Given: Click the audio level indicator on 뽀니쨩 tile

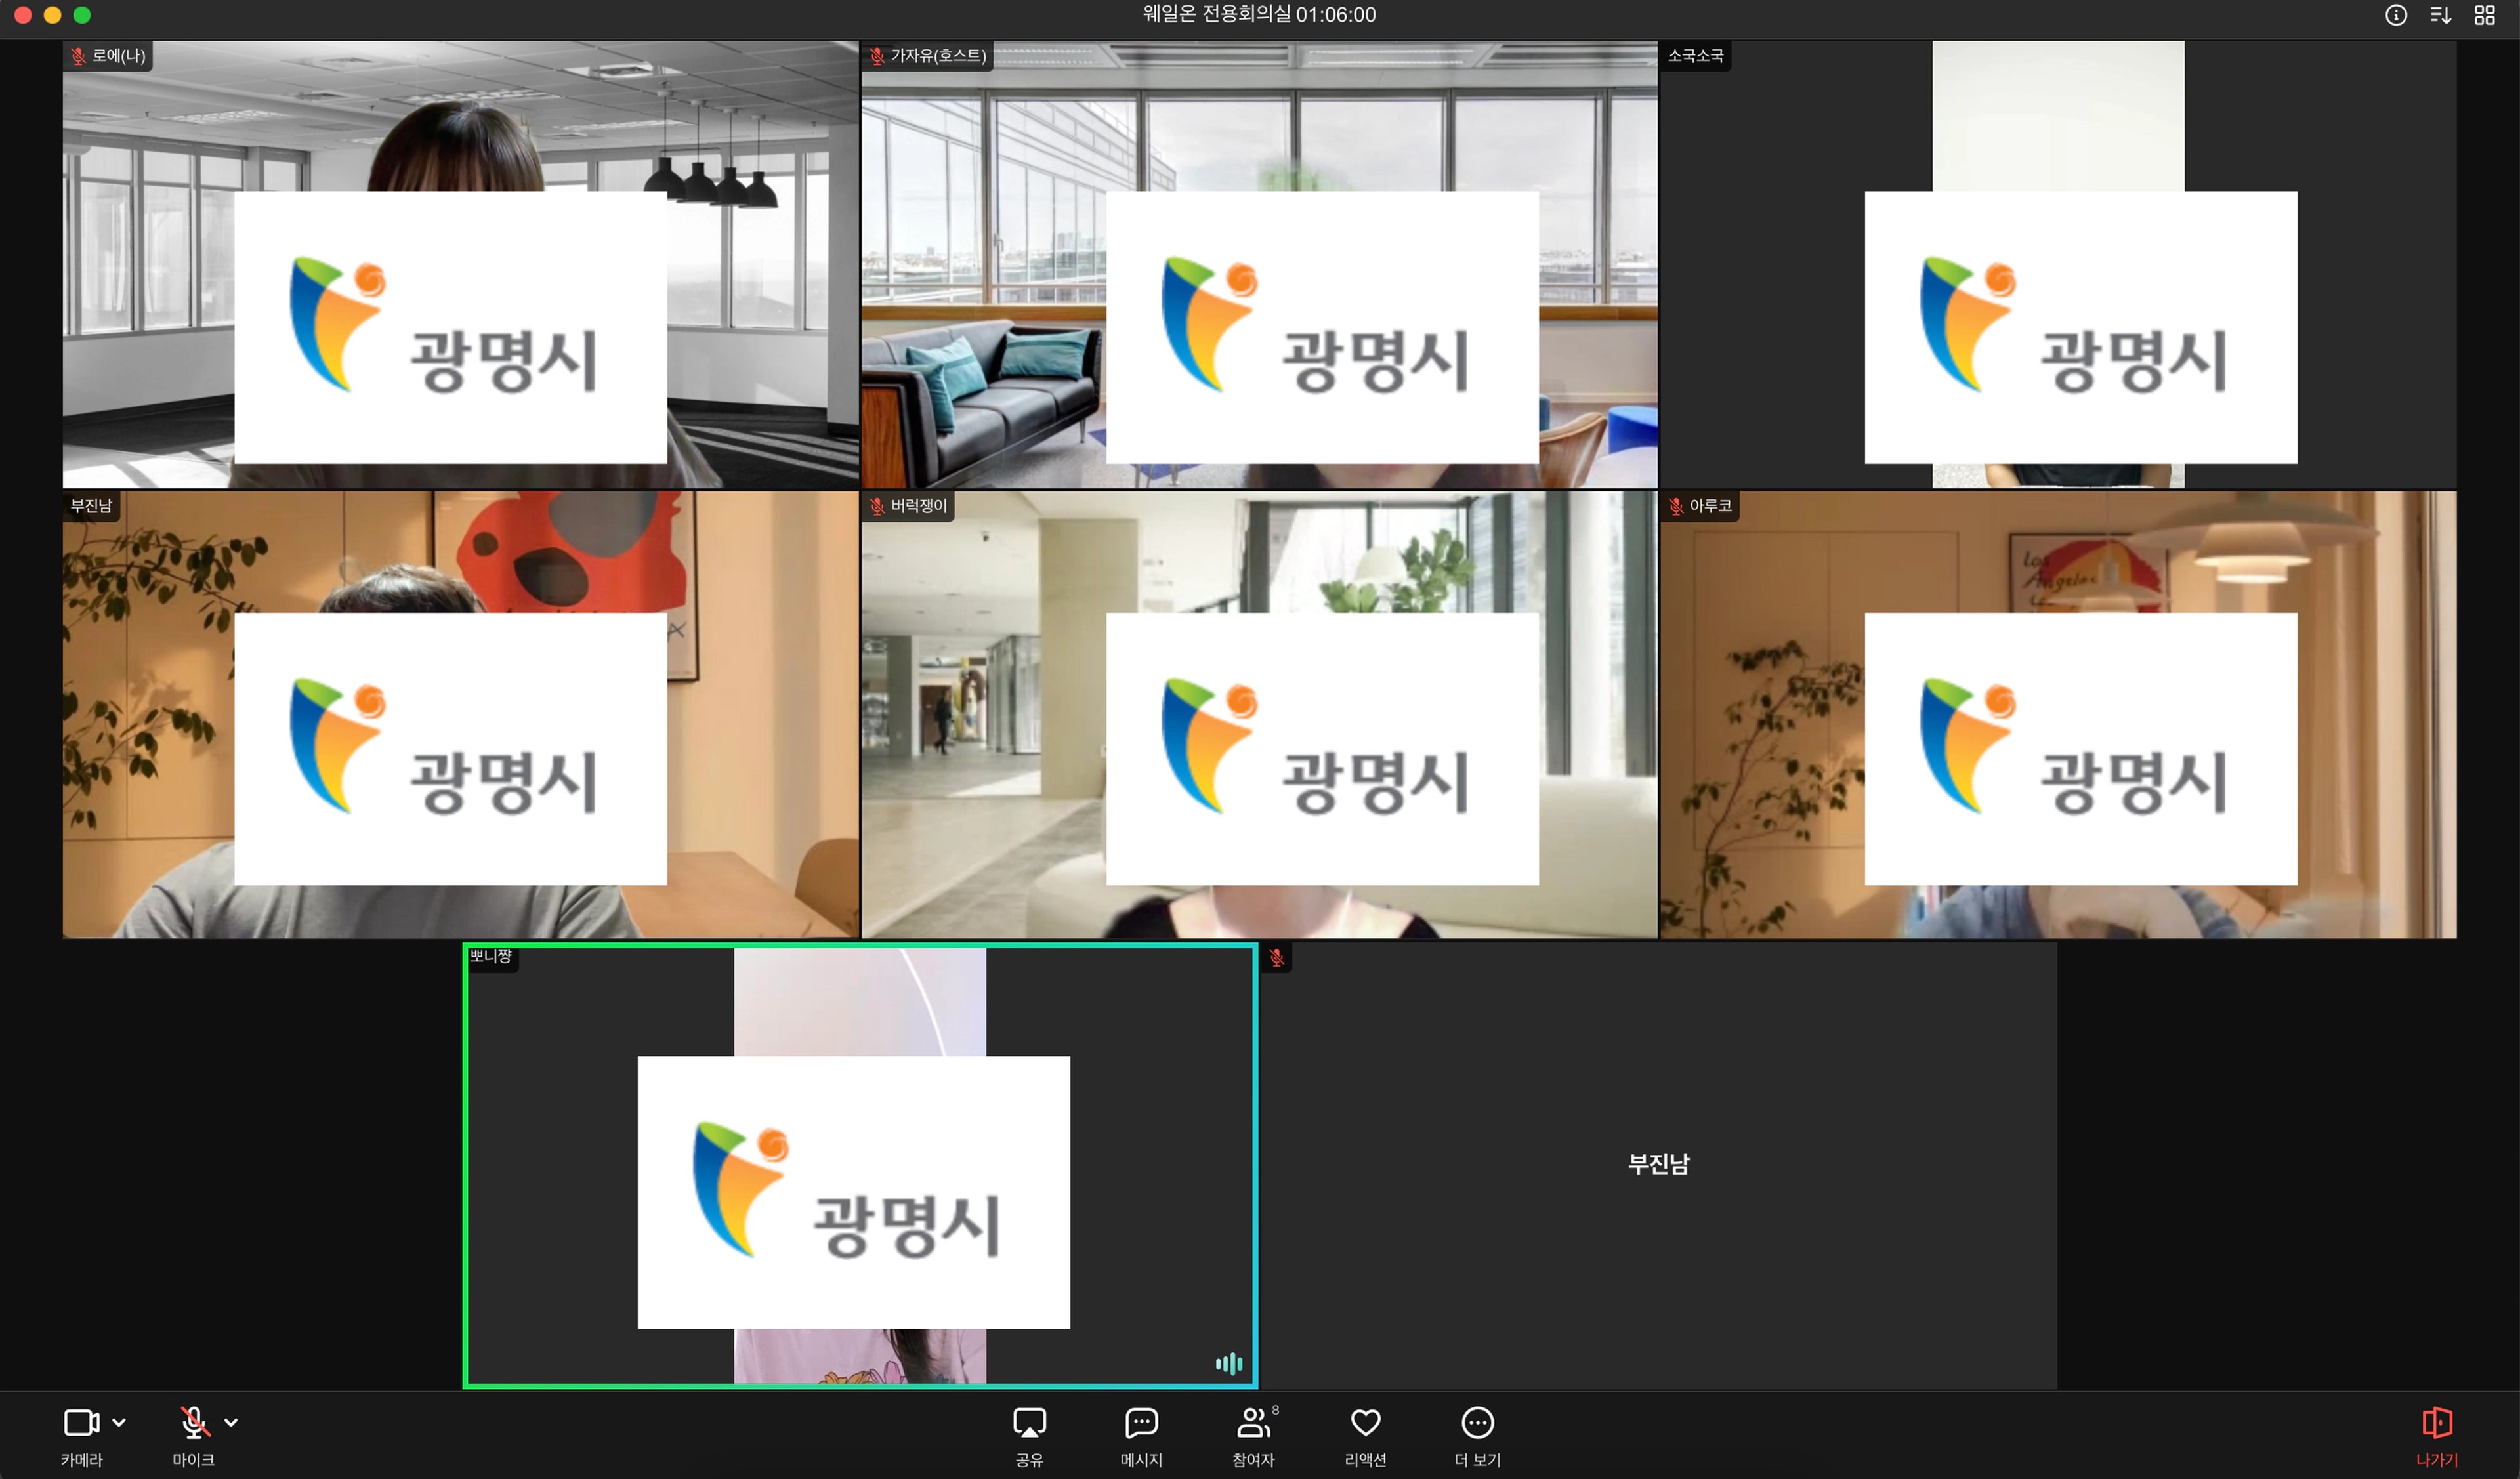Looking at the screenshot, I should [x=1229, y=1363].
